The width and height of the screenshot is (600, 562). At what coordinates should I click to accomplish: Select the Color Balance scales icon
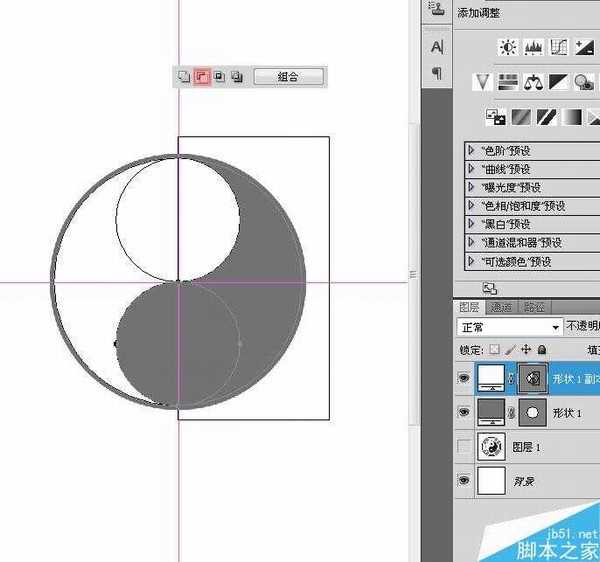[x=533, y=82]
